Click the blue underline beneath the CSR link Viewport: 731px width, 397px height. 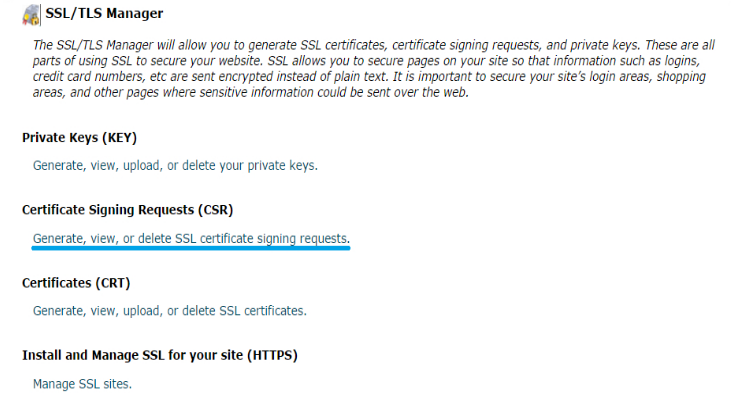pos(191,248)
